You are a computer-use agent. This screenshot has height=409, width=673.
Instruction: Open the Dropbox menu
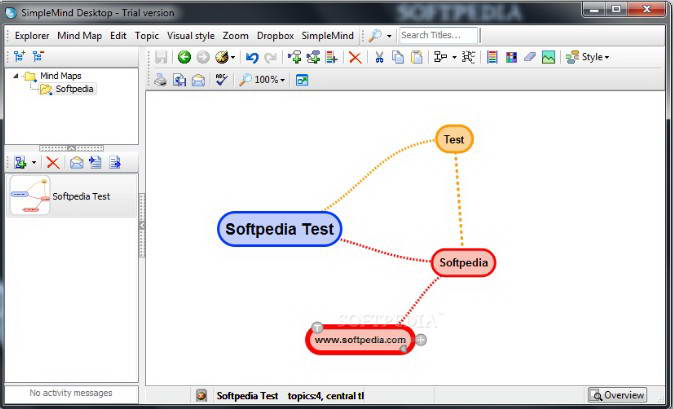click(x=275, y=36)
